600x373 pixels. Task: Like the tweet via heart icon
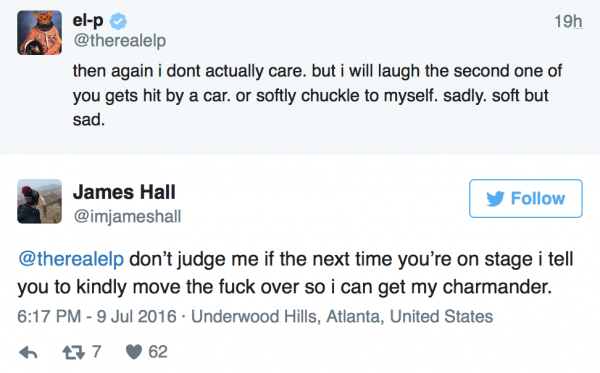(x=134, y=352)
